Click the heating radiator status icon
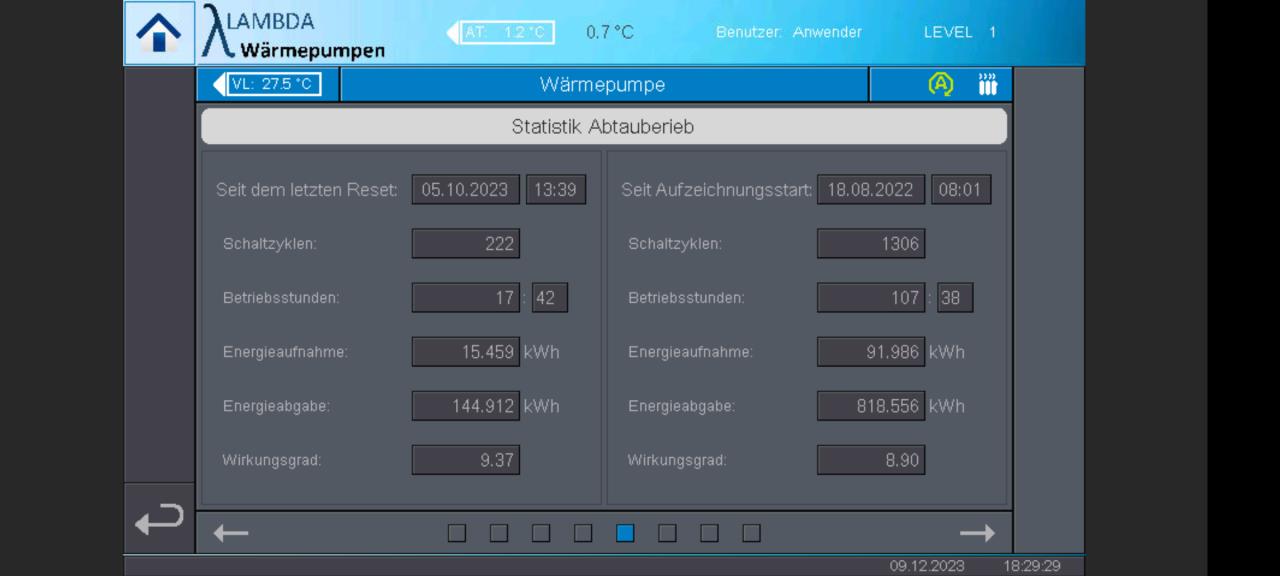 click(988, 85)
